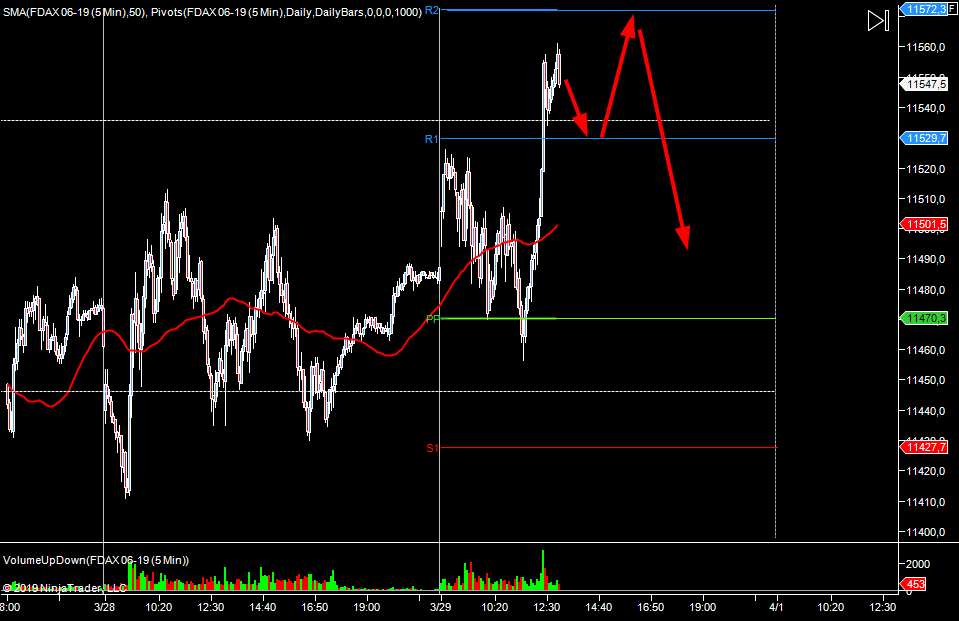Click the scroll-to-last-bar arrow icon
This screenshot has height=621, width=959.
[x=877, y=21]
